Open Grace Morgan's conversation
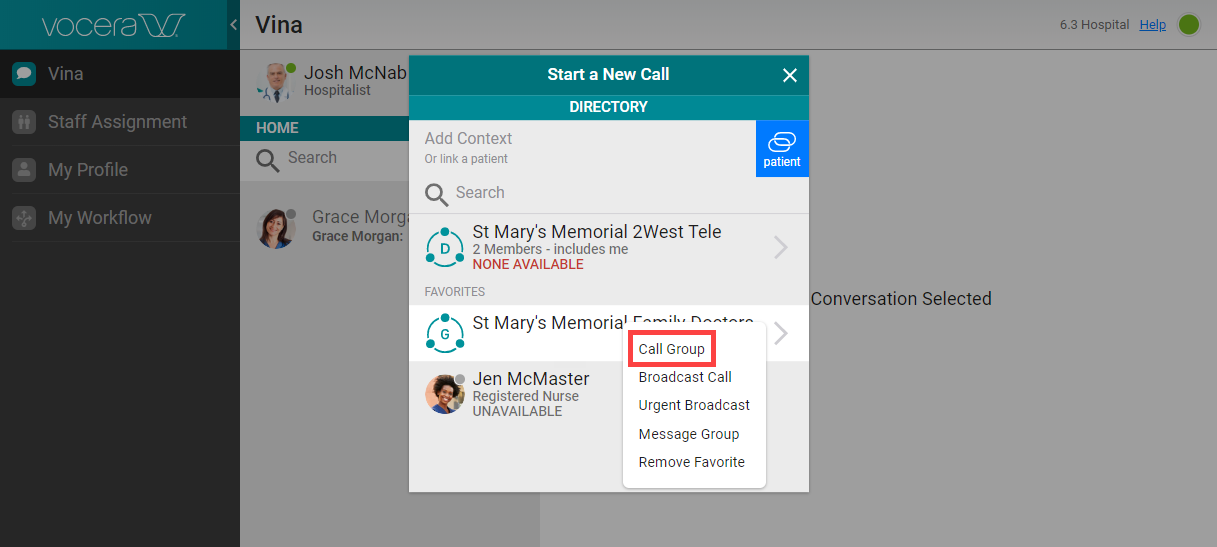This screenshot has width=1217, height=547. click(325, 227)
